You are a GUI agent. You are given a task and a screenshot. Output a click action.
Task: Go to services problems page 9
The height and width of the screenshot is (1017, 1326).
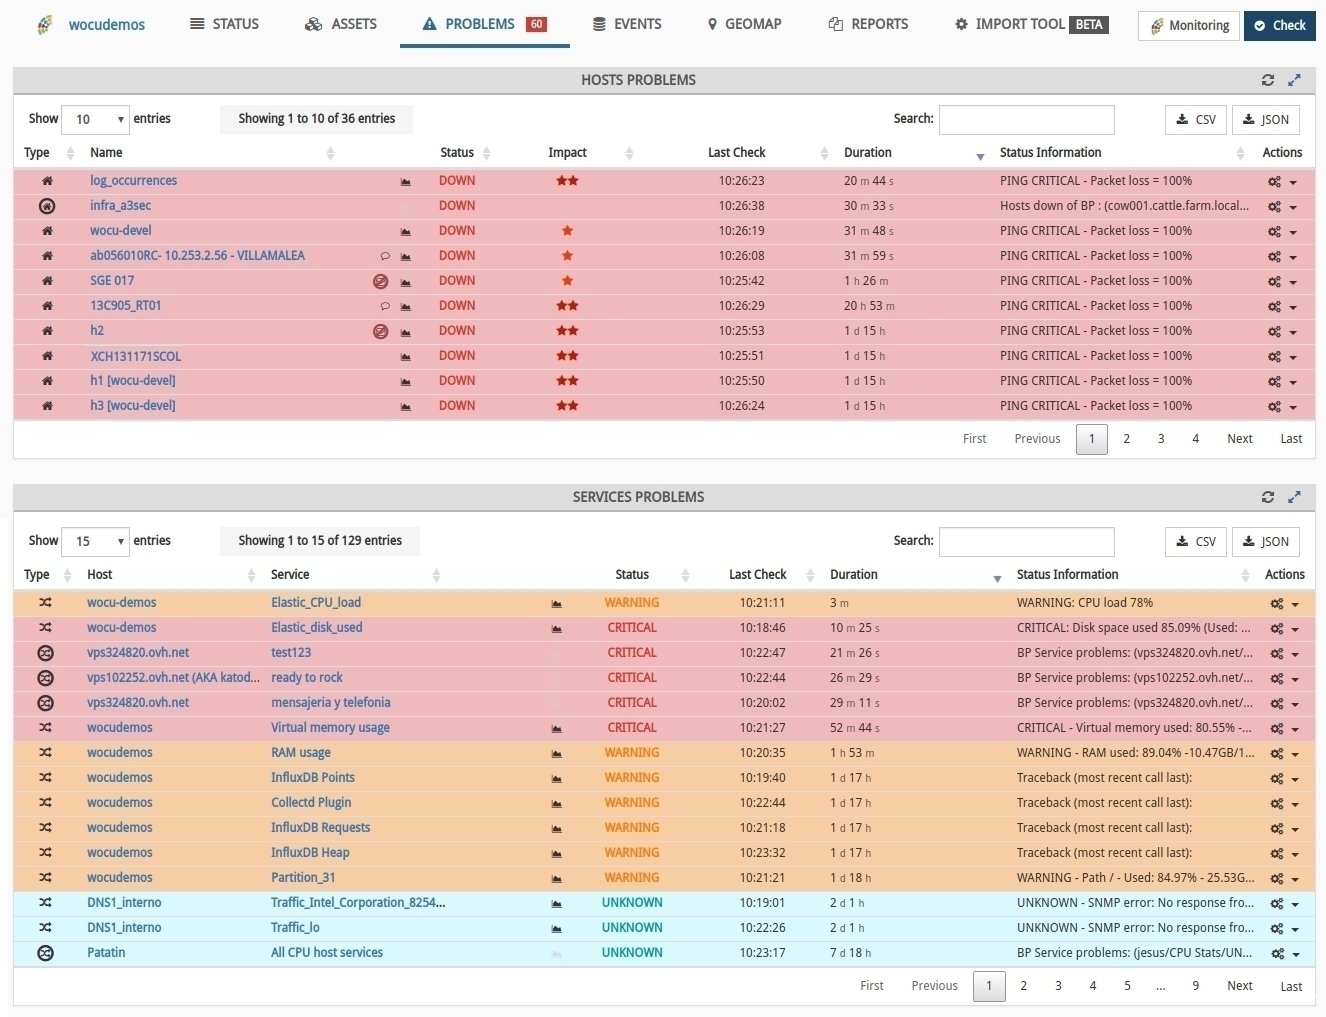coord(1196,986)
